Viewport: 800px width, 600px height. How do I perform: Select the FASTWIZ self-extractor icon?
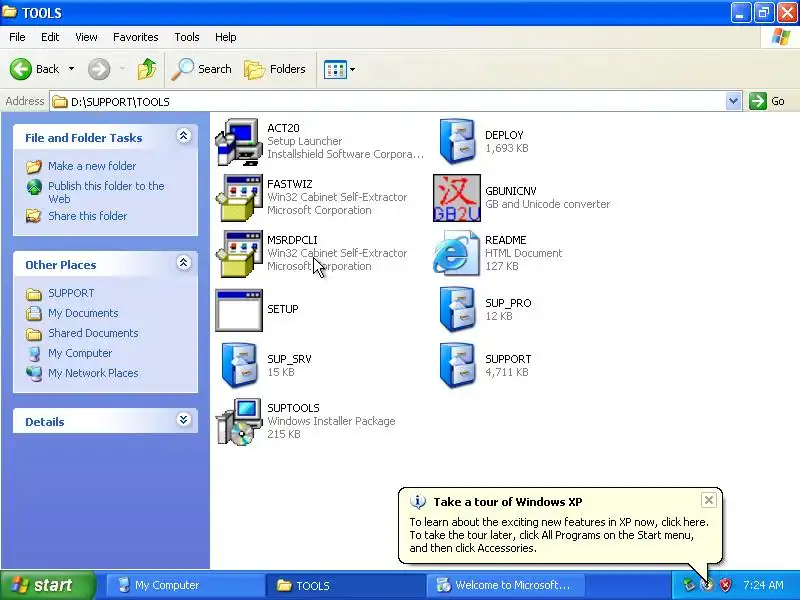(x=239, y=198)
